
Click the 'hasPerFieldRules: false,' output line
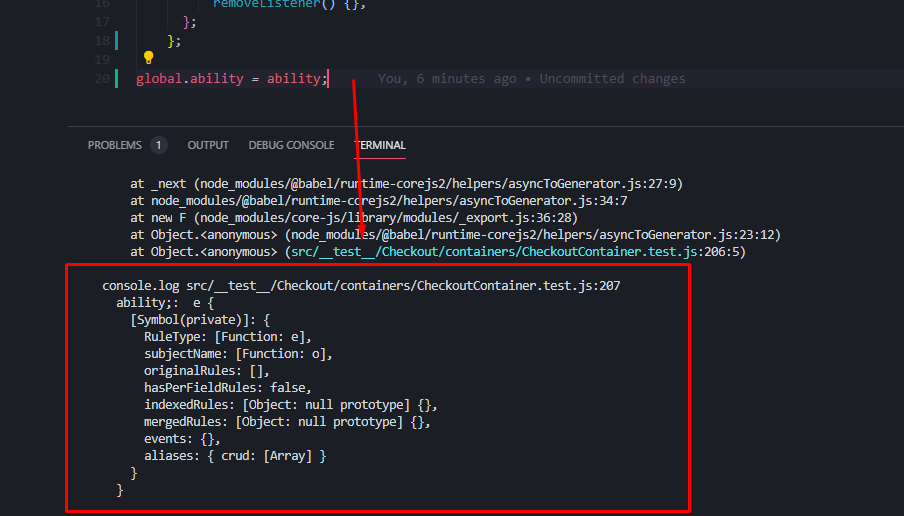click(x=228, y=388)
